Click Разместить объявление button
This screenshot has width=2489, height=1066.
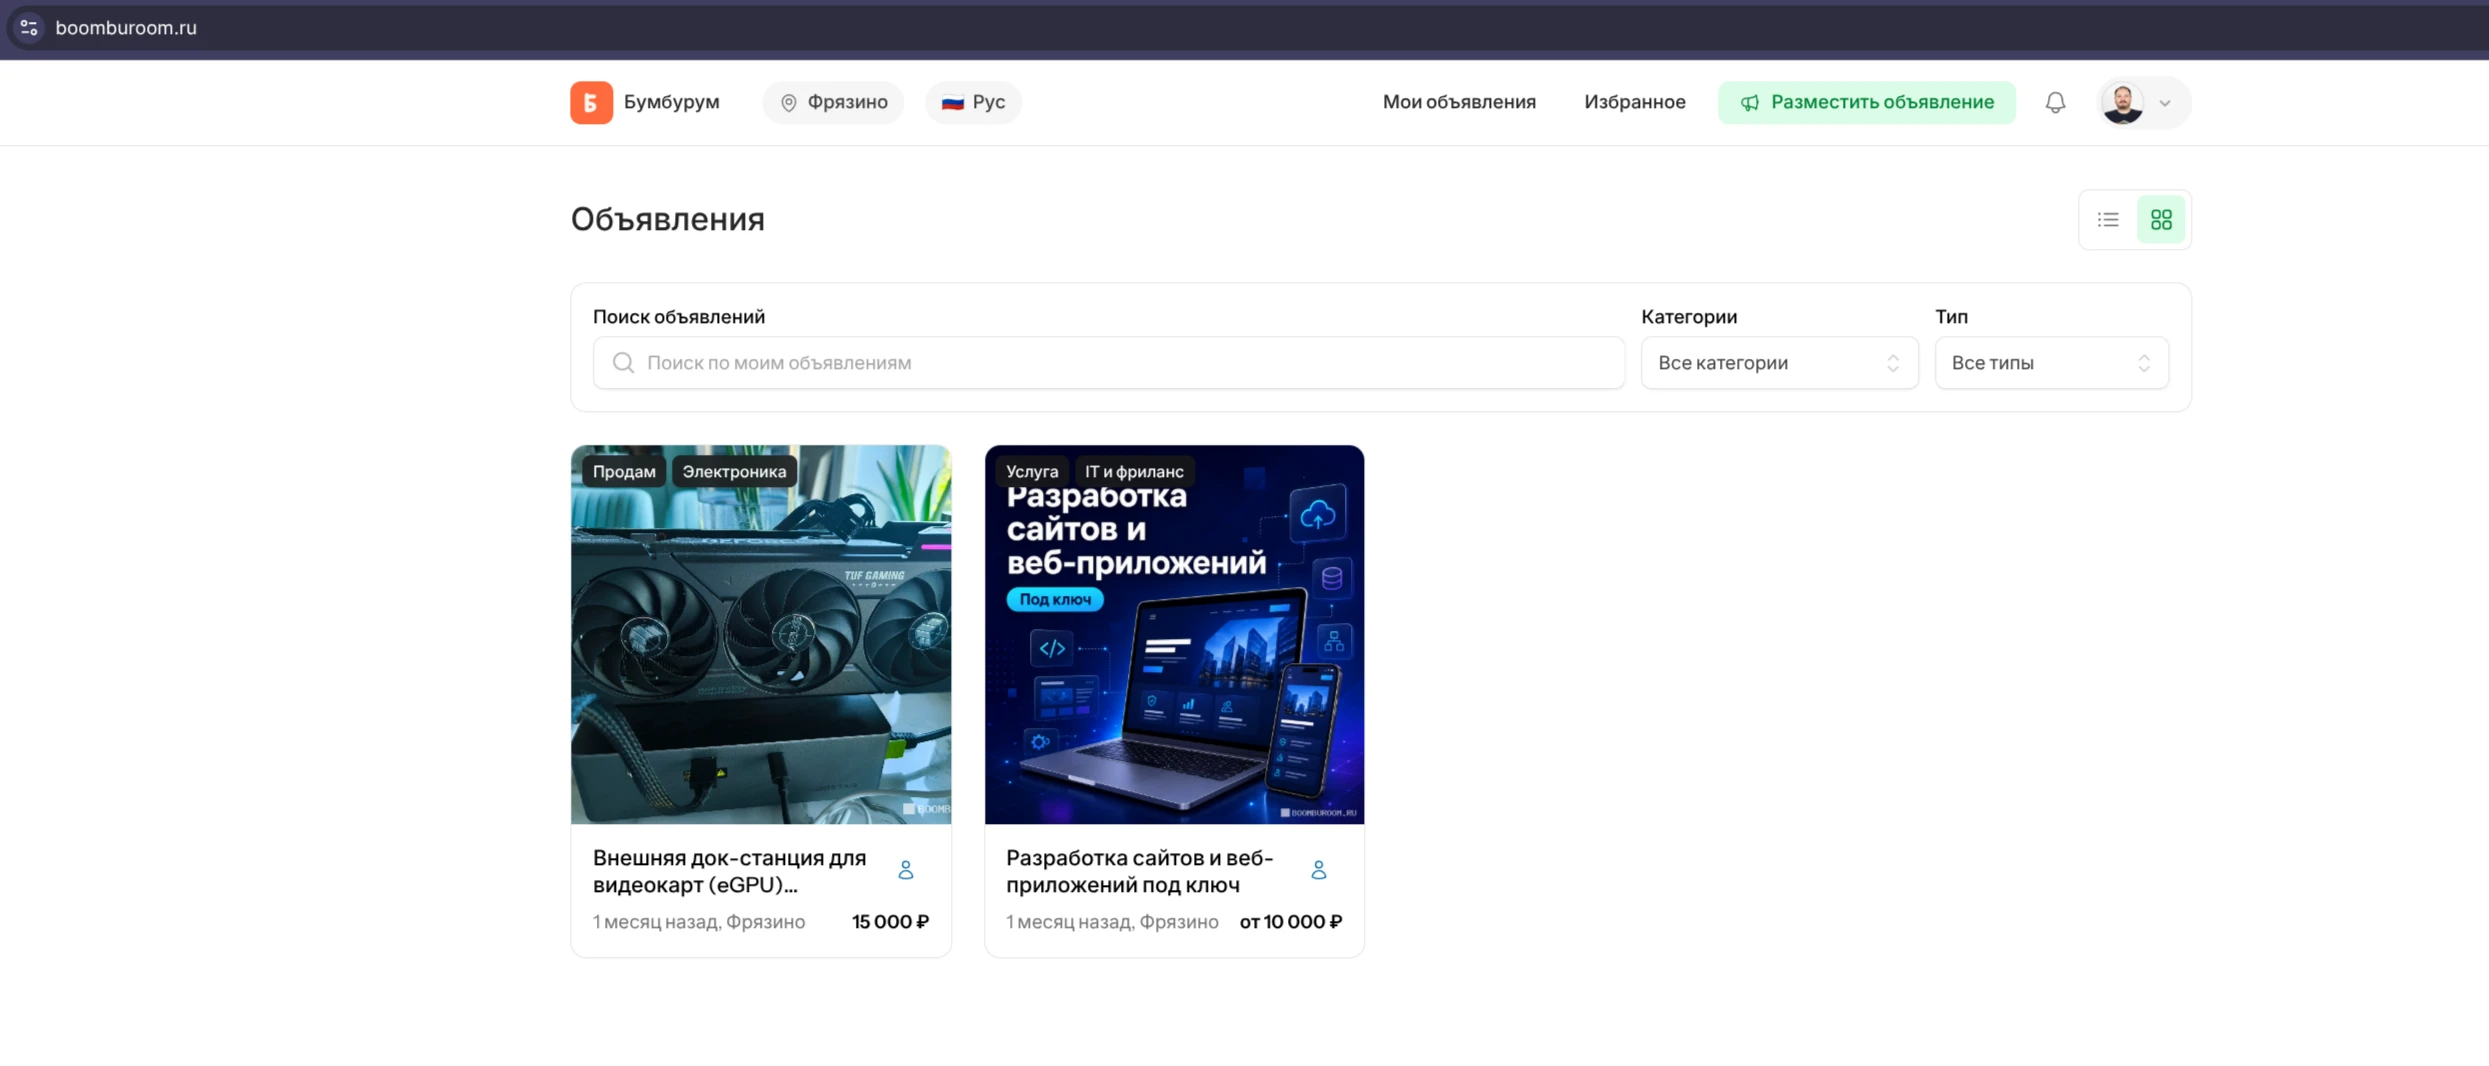[1866, 102]
